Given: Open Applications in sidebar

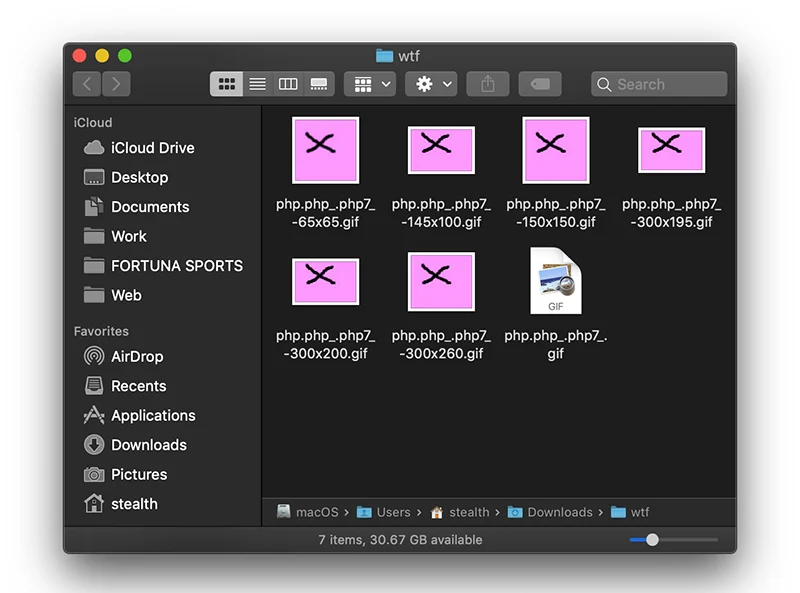Looking at the screenshot, I should coord(139,415).
